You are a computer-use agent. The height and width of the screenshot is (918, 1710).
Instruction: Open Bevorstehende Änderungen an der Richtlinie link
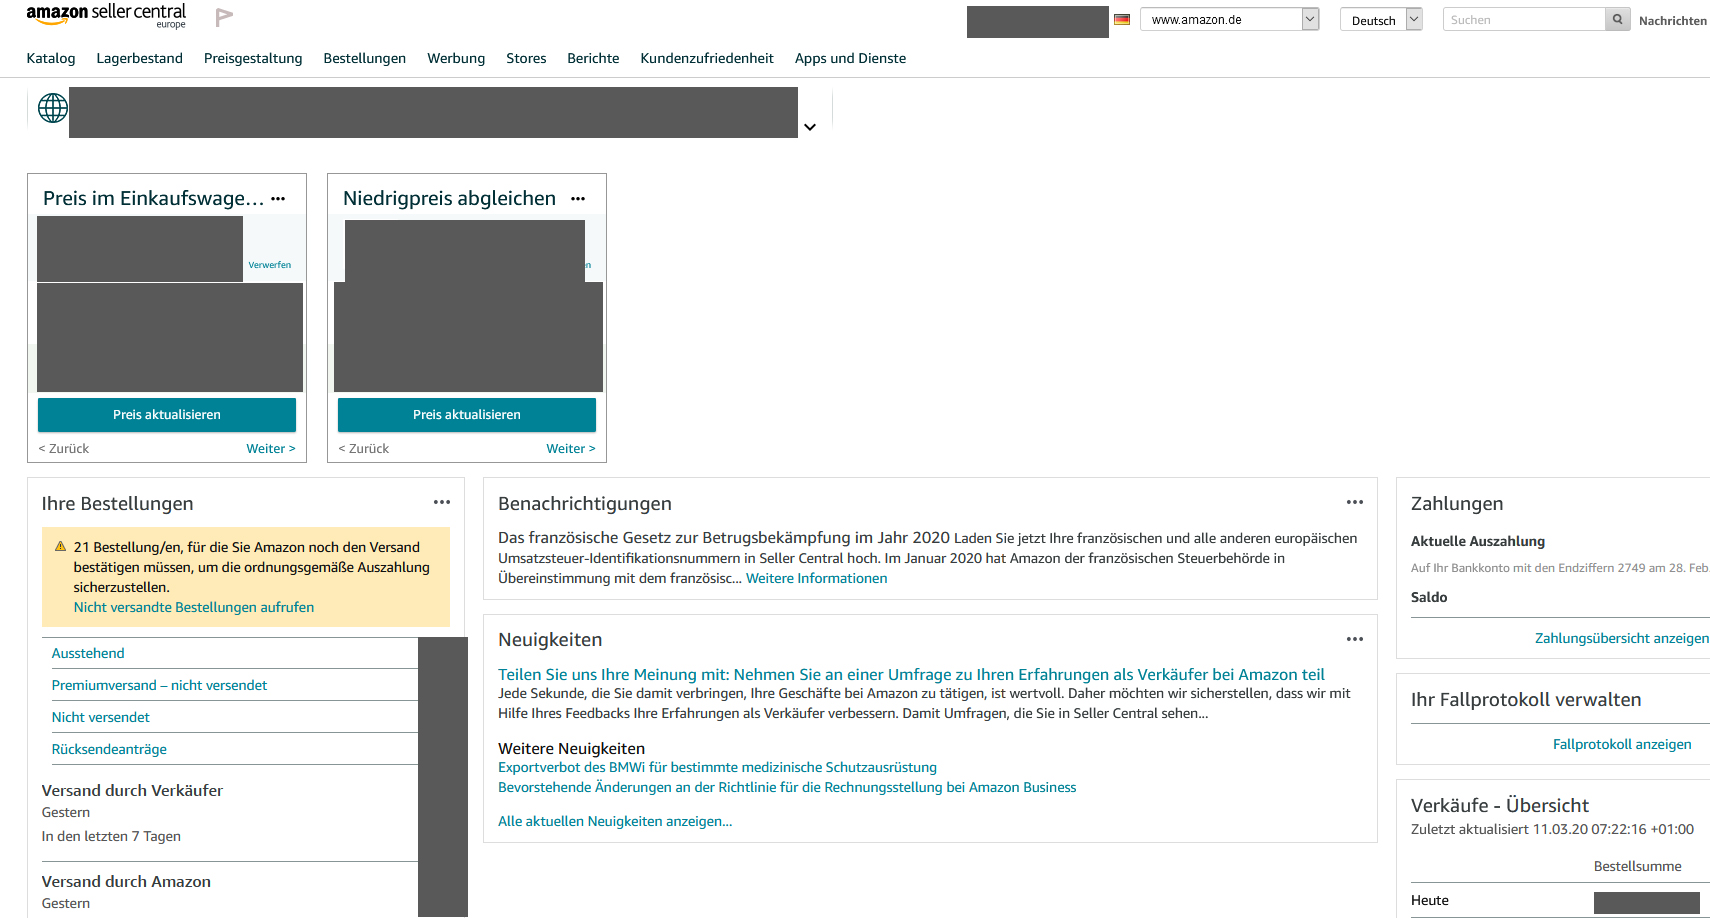tap(787, 787)
